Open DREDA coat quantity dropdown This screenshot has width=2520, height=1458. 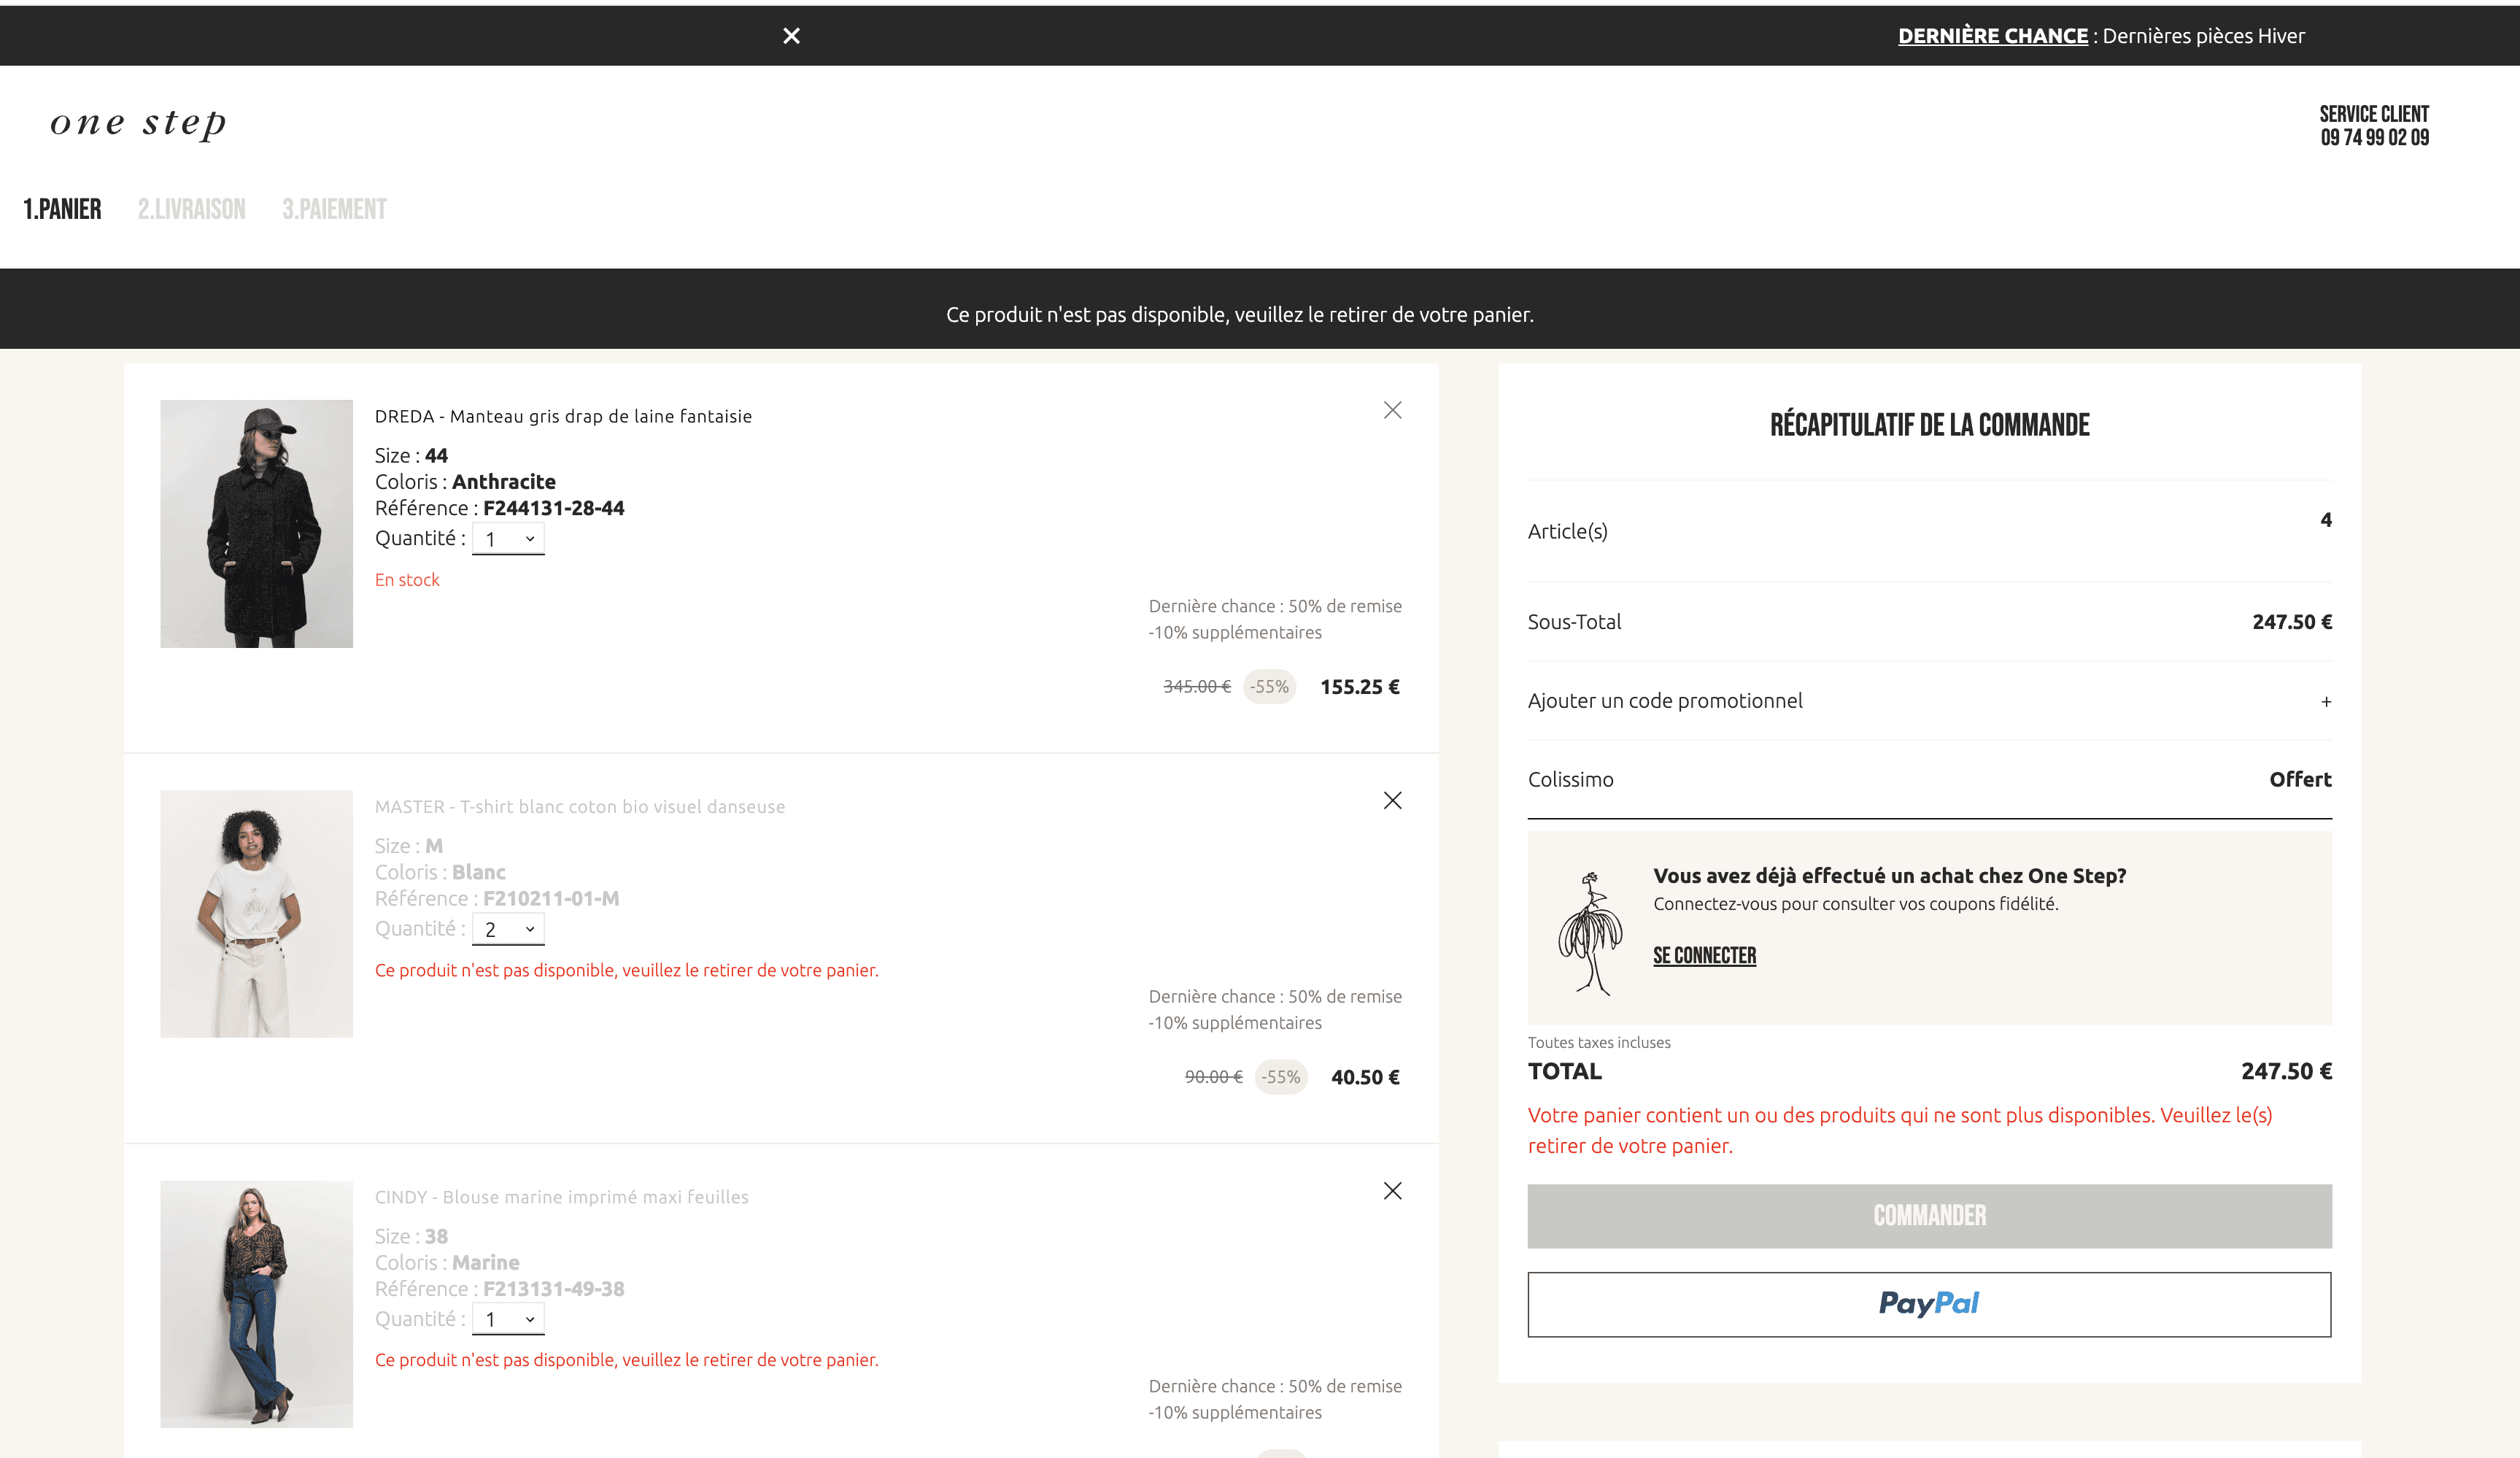point(508,539)
